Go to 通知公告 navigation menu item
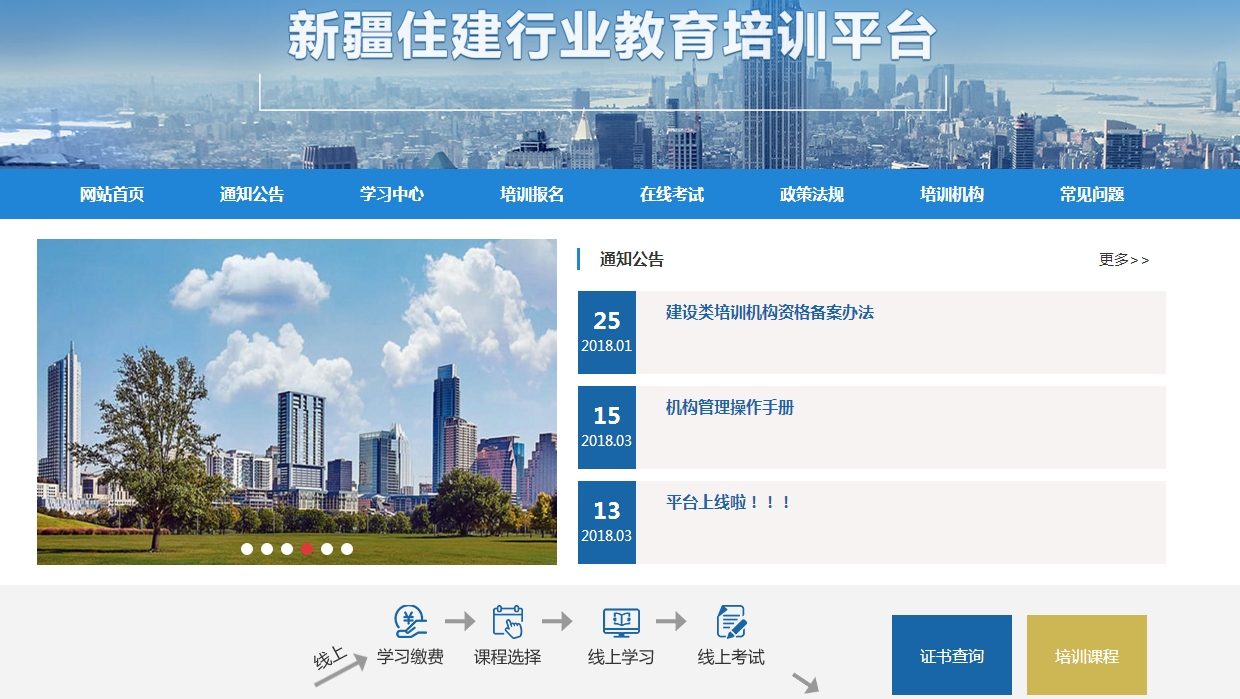1240x699 pixels. [252, 195]
